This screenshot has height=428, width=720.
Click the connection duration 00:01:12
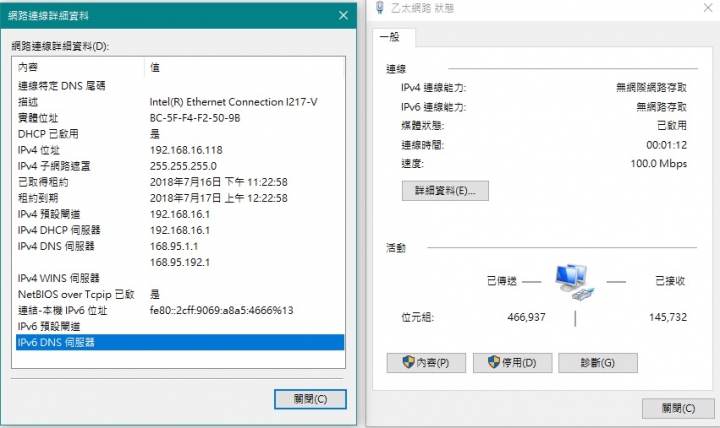tap(666, 145)
